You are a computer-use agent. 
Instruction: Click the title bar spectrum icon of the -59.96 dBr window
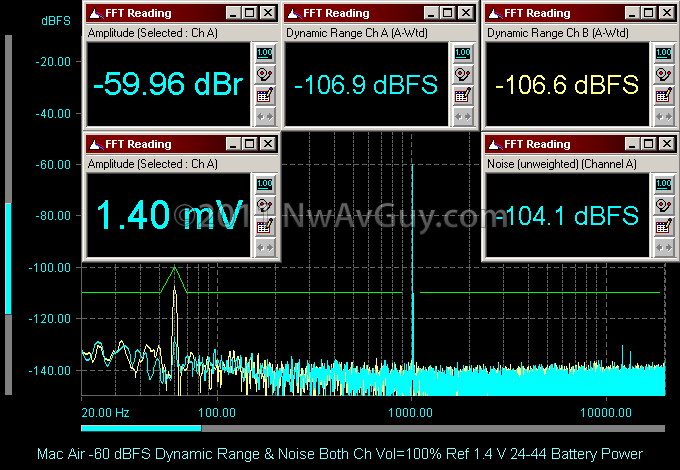tap(95, 13)
